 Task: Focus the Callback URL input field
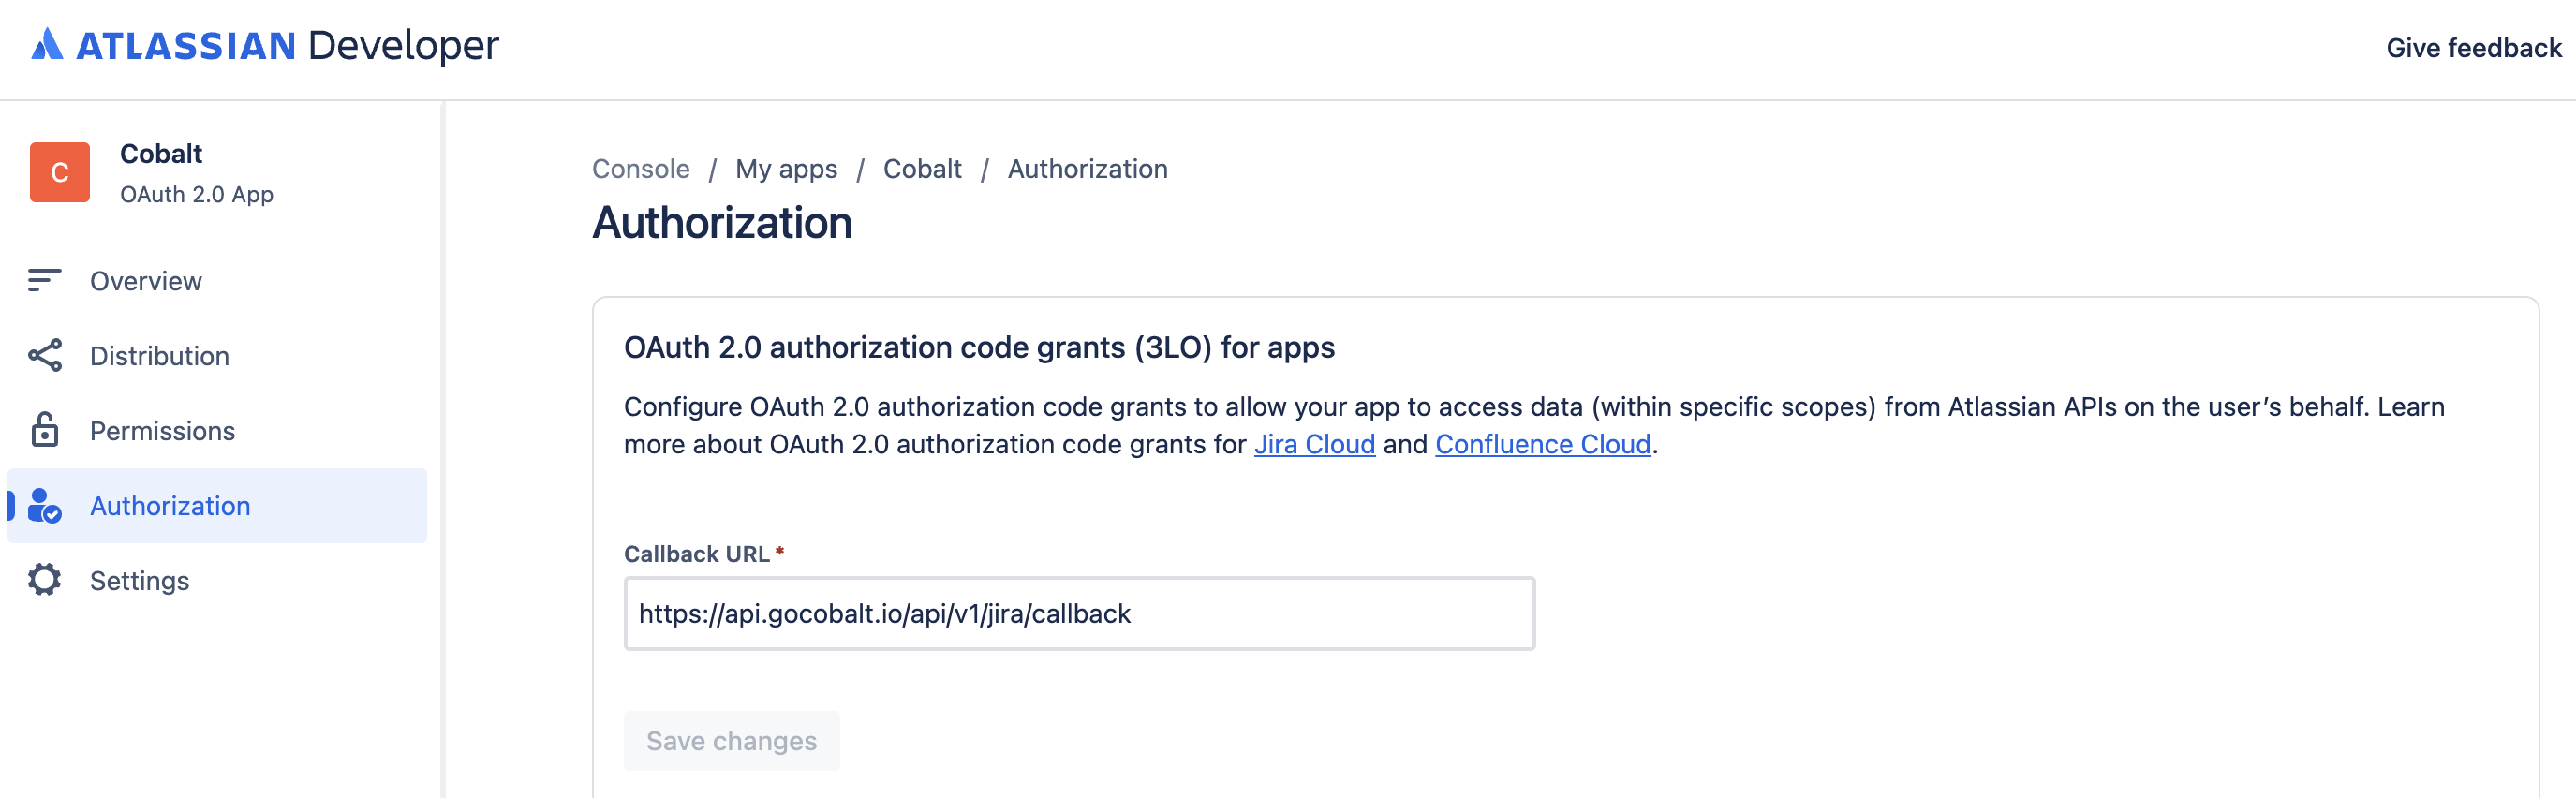(x=1079, y=613)
